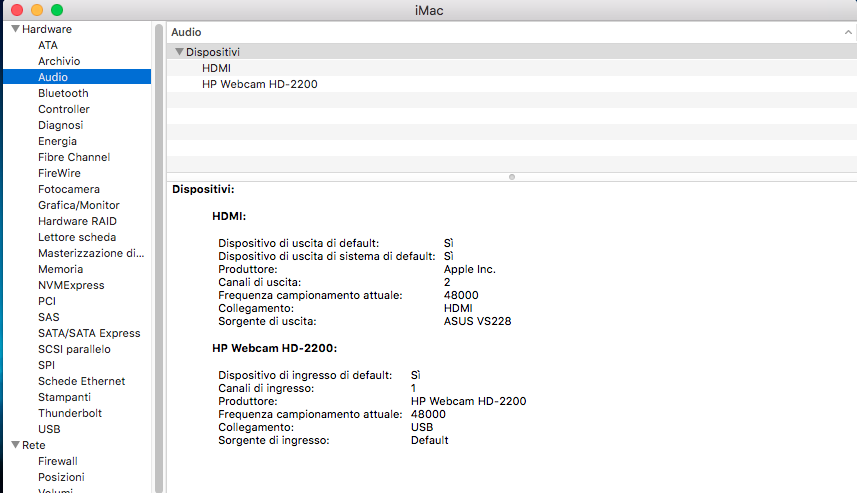Select Archivio in the sidebar
This screenshot has height=493, width=857.
(59, 61)
